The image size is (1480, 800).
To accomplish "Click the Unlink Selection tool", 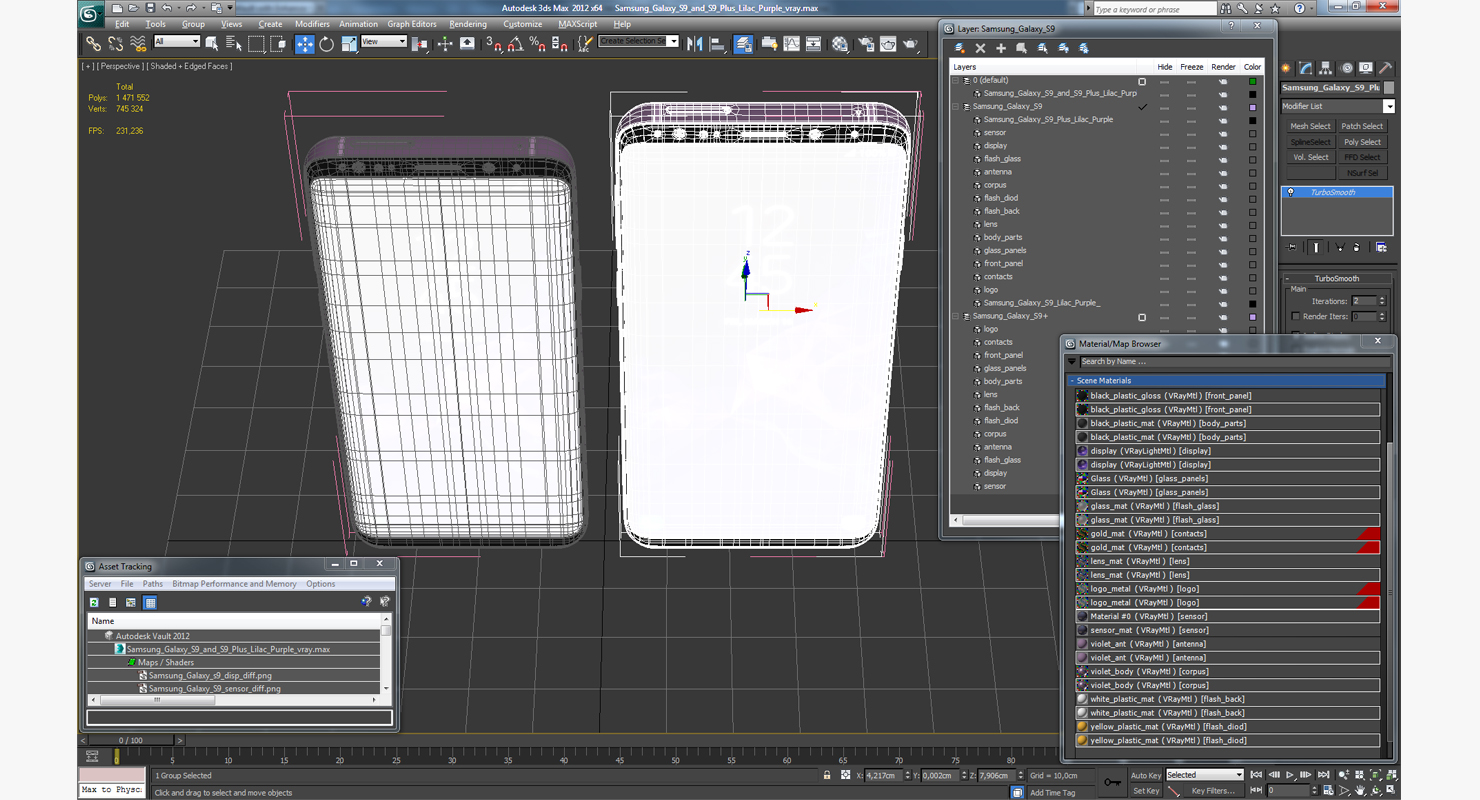I will [116, 43].
